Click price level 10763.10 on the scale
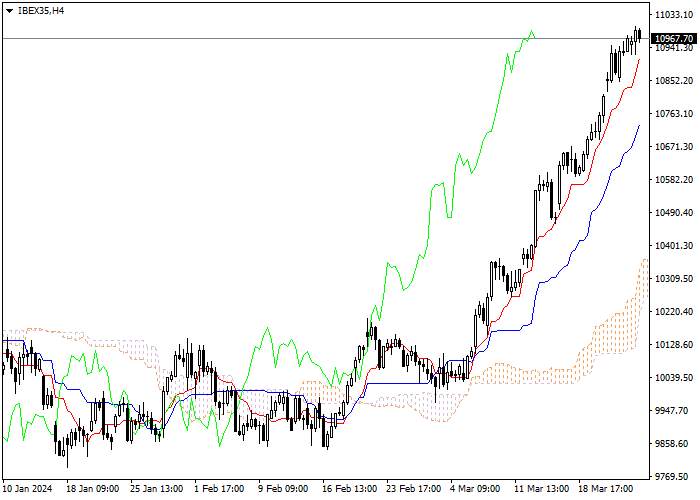This screenshot has height=500, width=700. (x=674, y=114)
